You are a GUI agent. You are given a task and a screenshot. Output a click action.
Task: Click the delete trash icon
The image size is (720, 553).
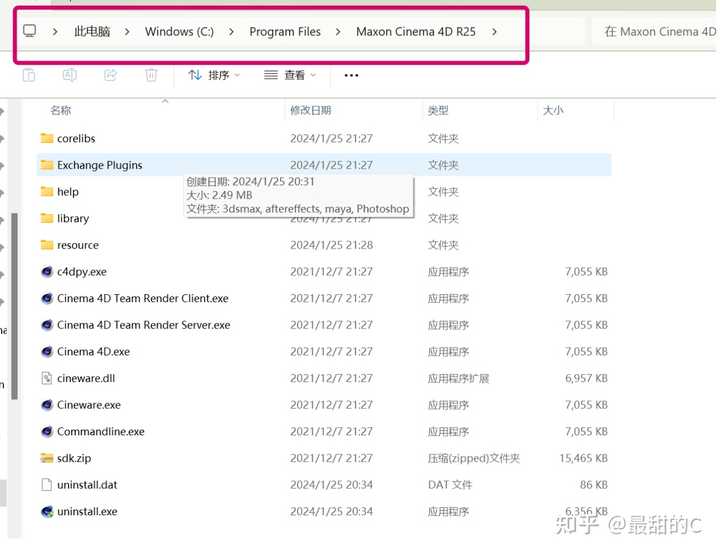point(151,74)
